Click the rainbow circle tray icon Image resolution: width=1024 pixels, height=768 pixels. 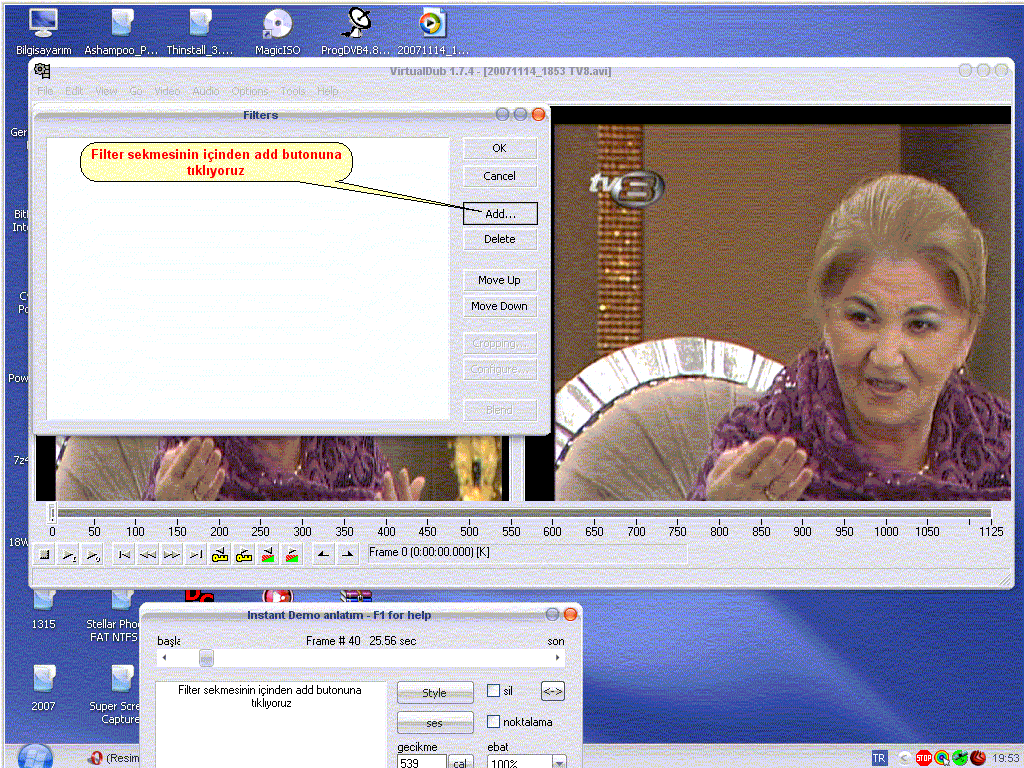[x=942, y=758]
